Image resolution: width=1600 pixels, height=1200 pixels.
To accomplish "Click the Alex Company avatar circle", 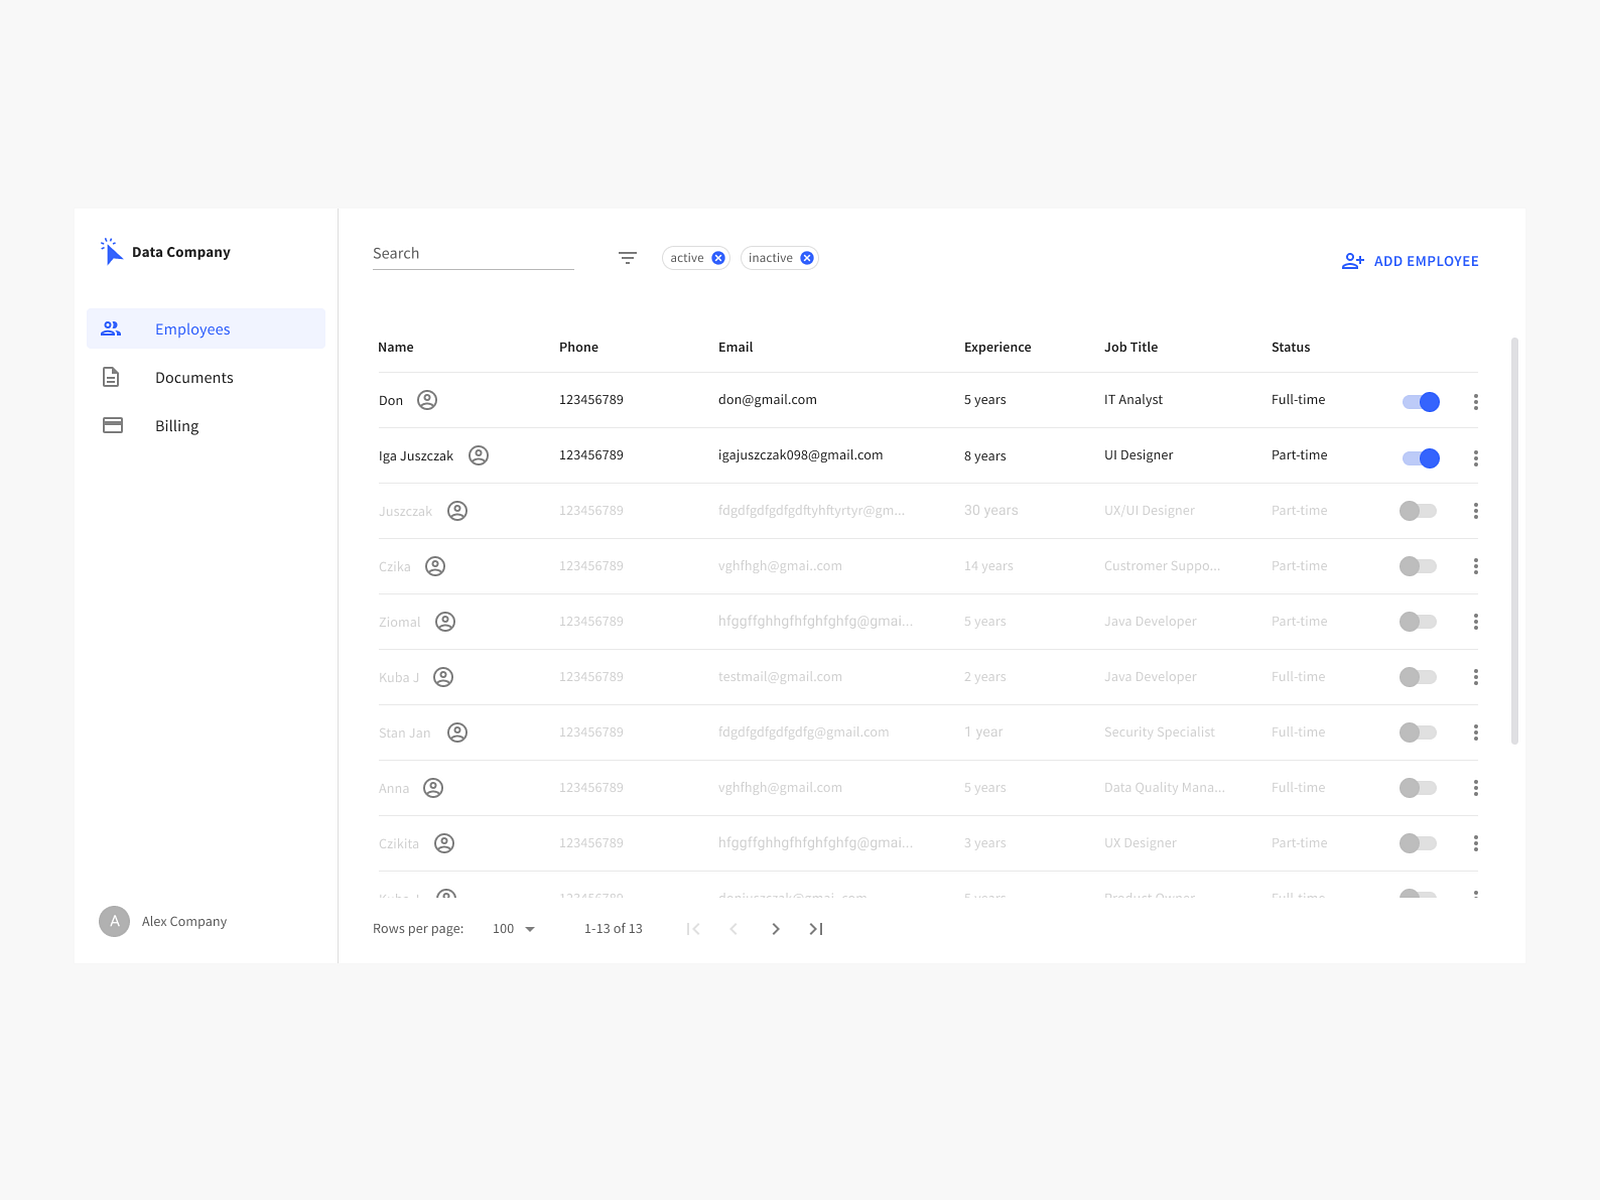I will tap(114, 921).
